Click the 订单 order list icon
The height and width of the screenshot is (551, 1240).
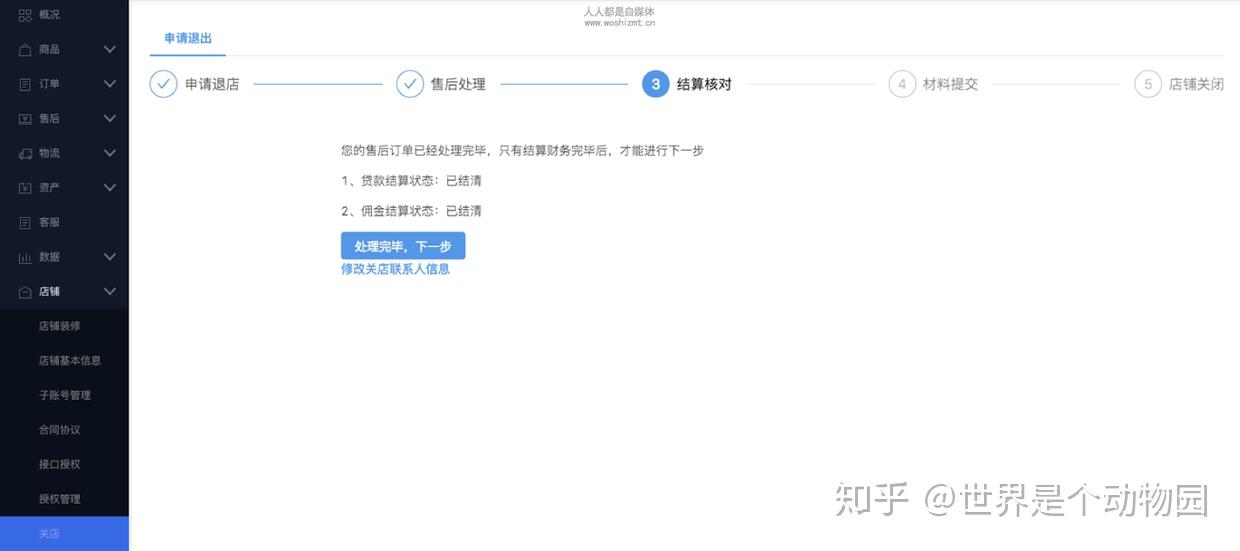[25, 84]
